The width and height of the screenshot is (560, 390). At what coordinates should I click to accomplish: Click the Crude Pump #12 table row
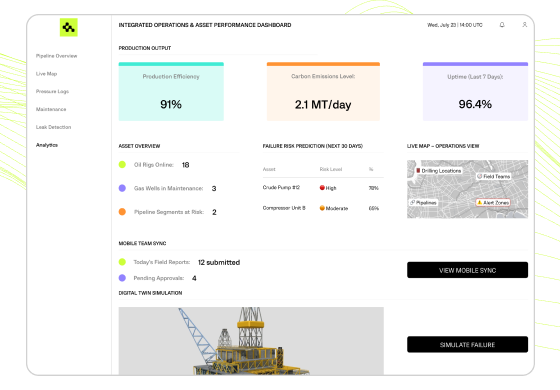(323, 188)
